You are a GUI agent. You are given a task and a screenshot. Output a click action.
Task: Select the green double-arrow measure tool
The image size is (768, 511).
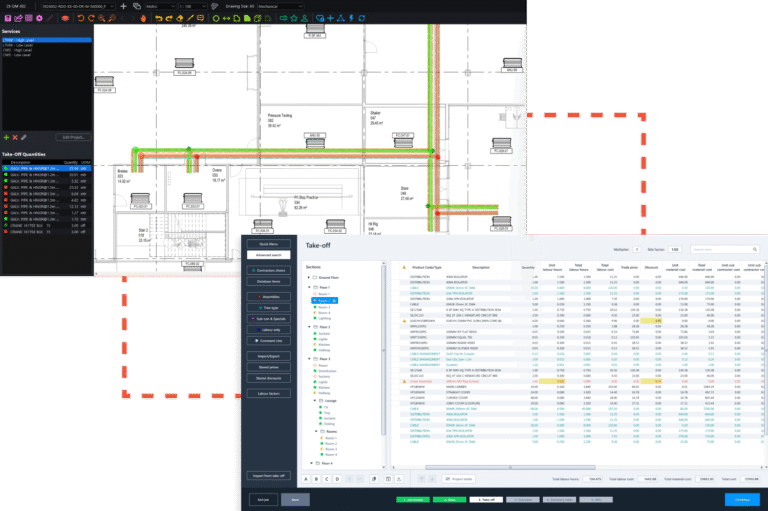pos(226,18)
